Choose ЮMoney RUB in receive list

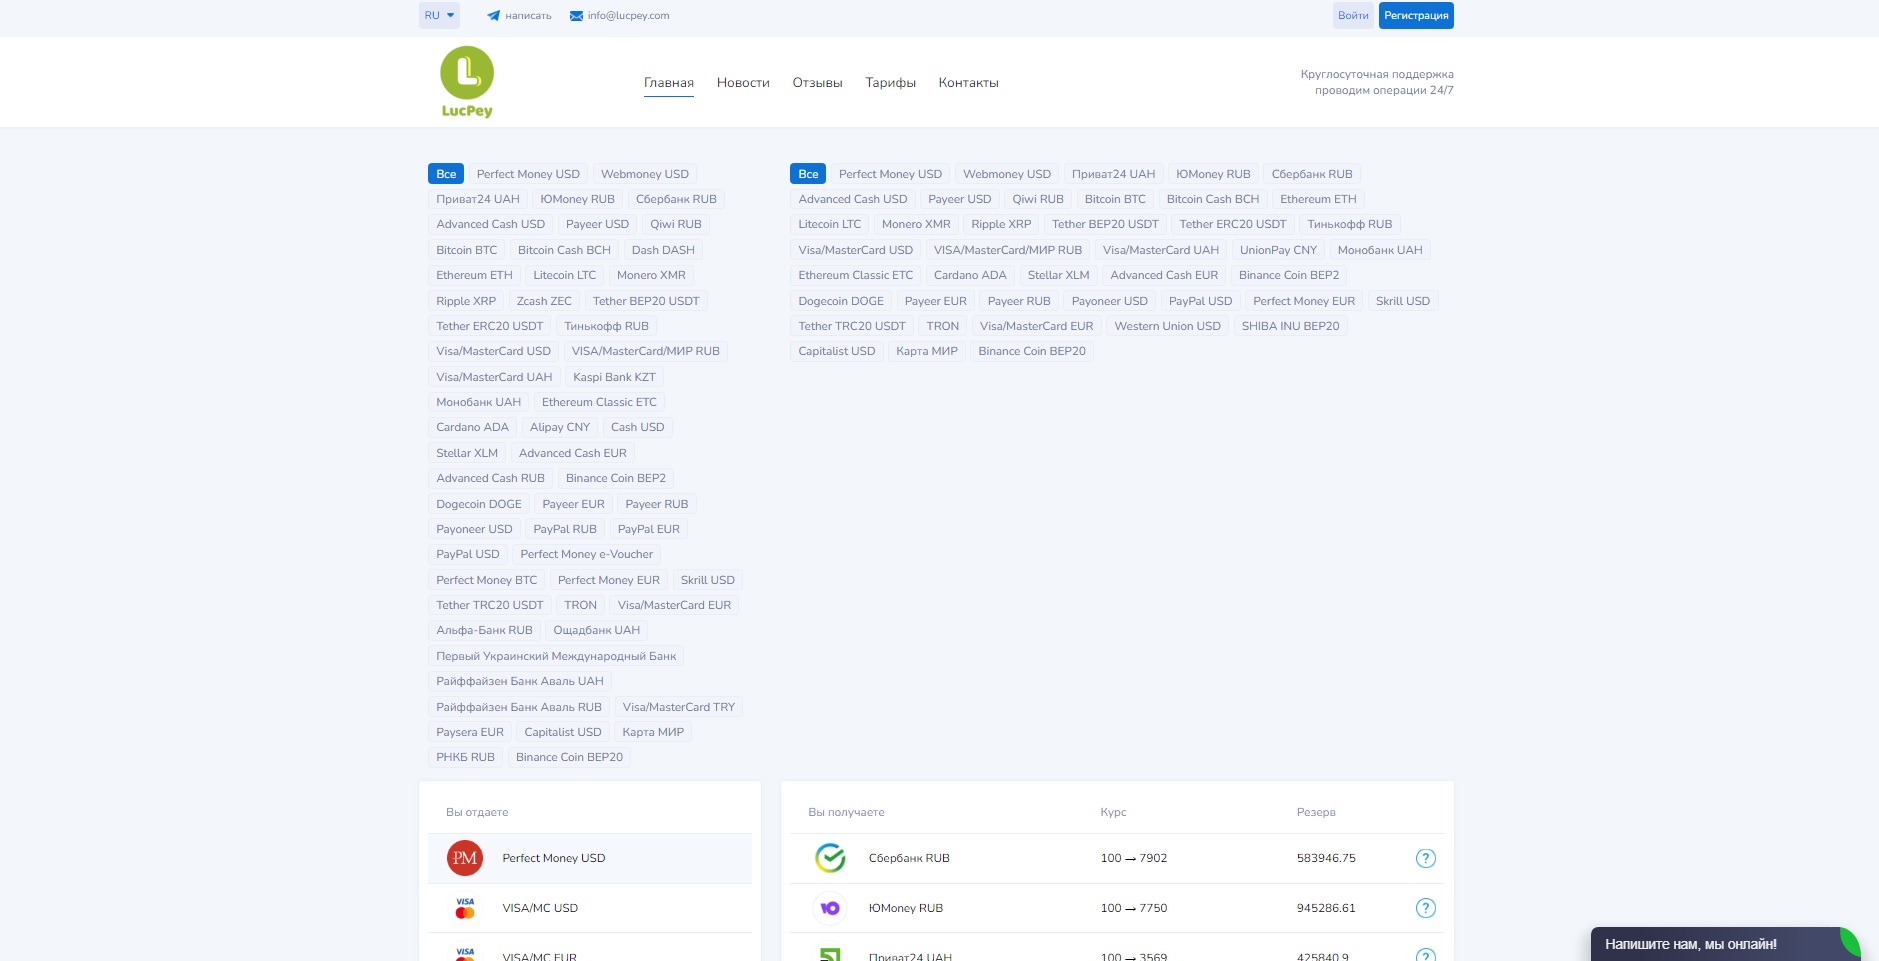[1117, 908]
